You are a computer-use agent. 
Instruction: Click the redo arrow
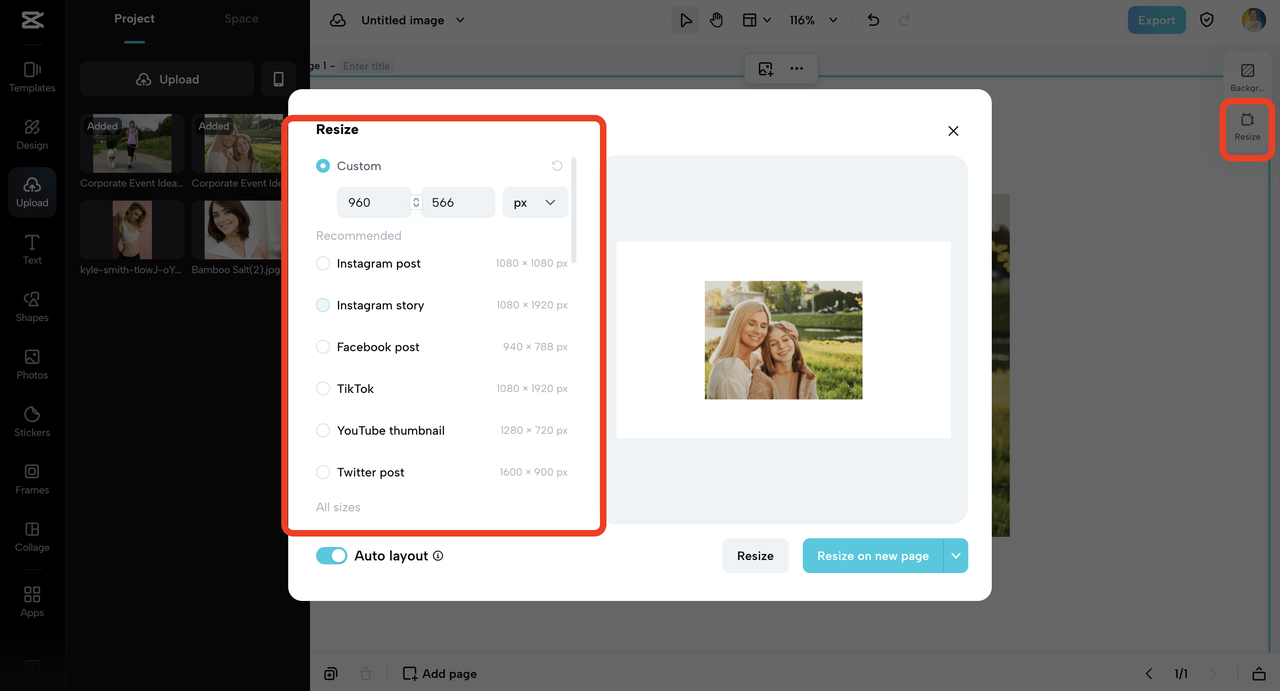click(x=905, y=20)
